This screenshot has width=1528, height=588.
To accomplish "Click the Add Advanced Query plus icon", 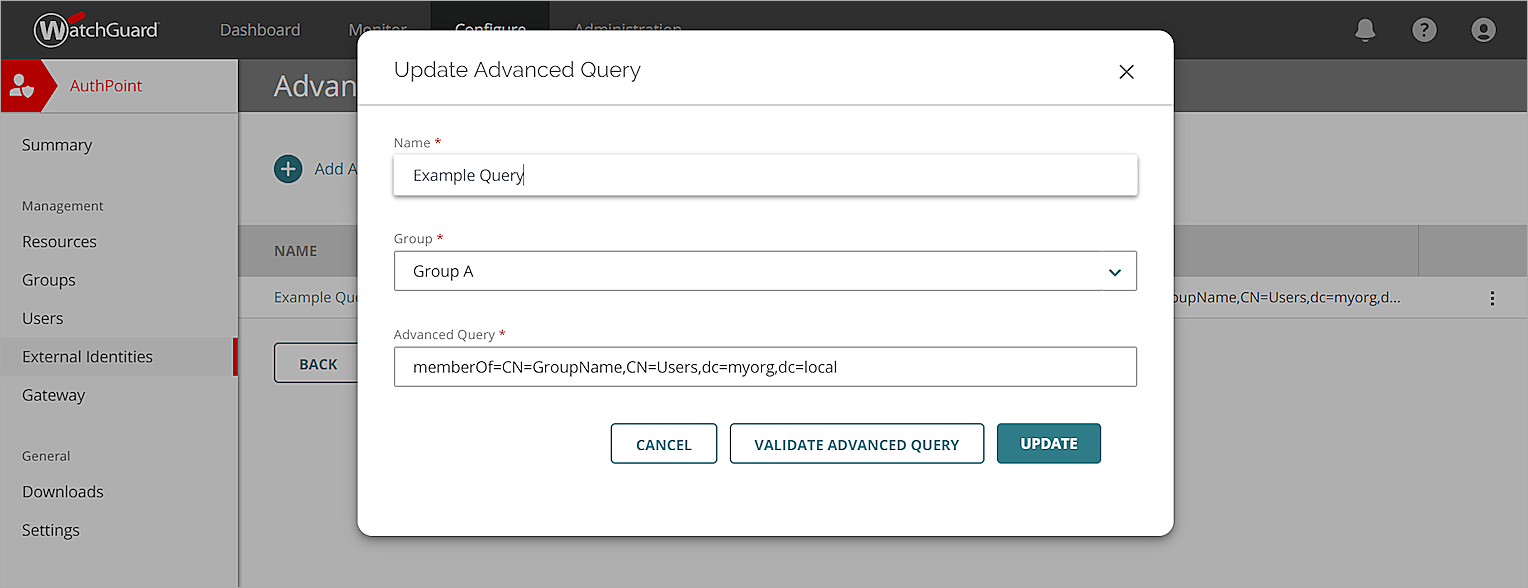I will [288, 169].
